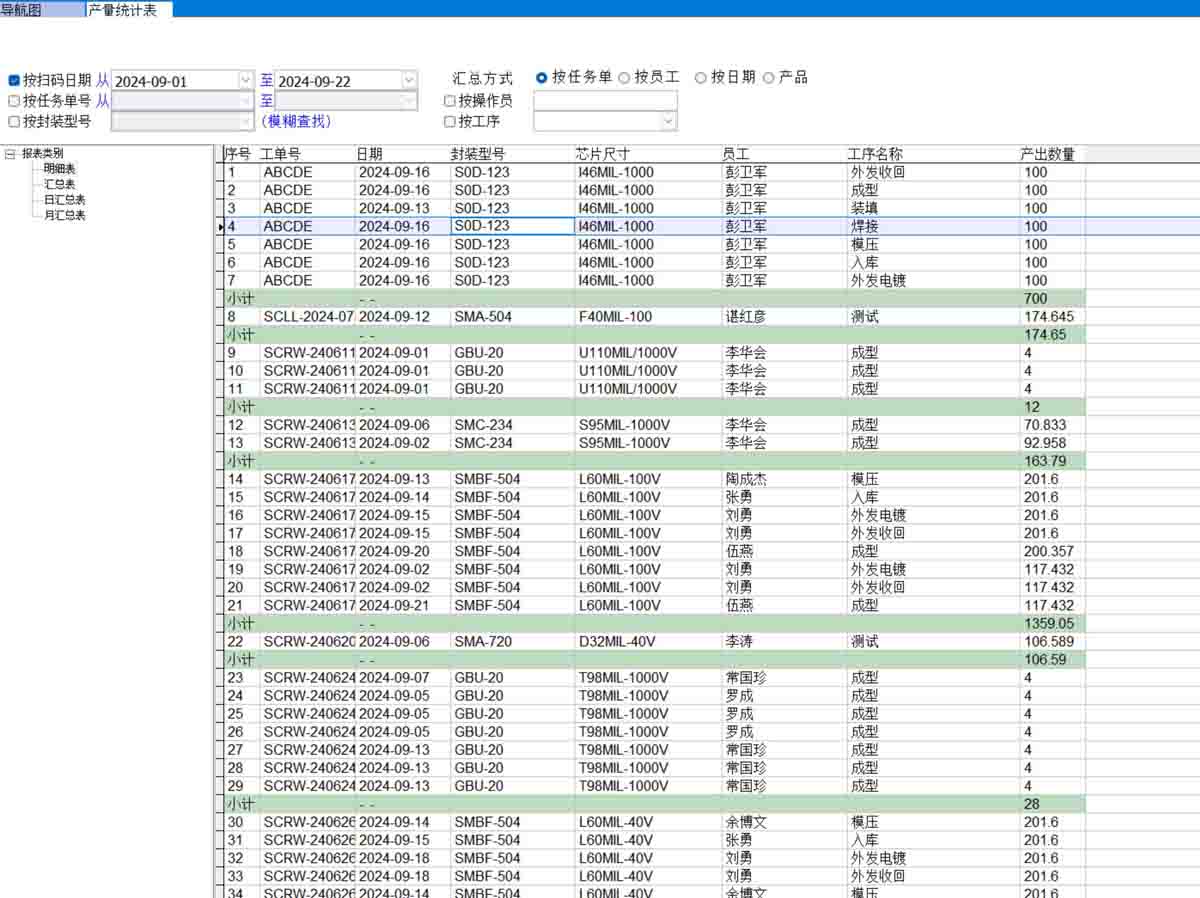
Task: Enable the 按任务单号 filter checkbox
Action: click(14, 101)
